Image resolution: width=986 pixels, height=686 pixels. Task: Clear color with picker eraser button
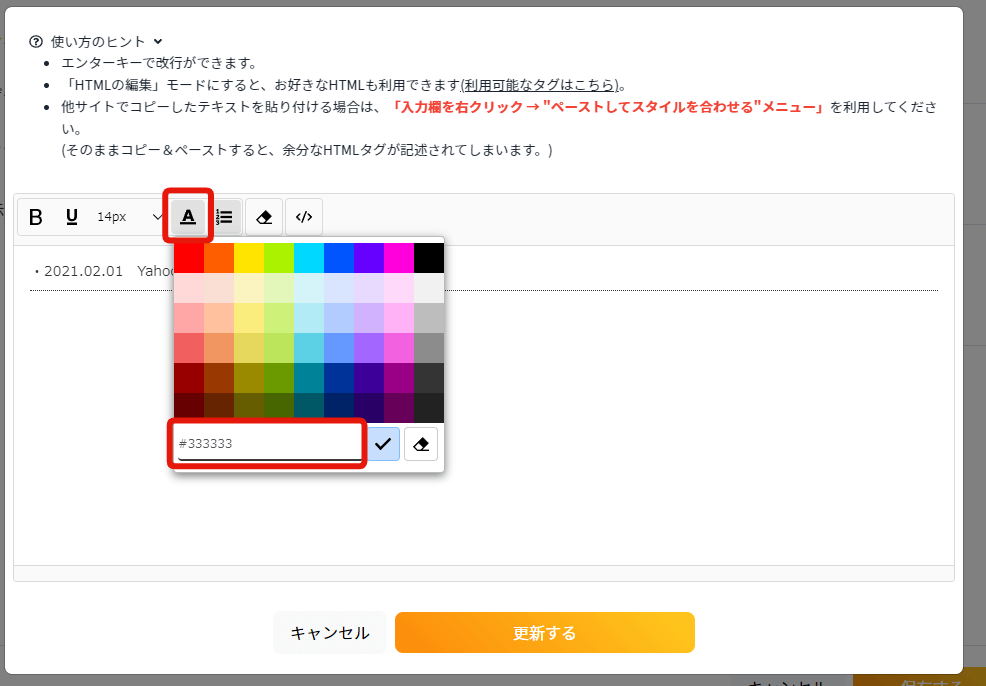pyautogui.click(x=421, y=444)
